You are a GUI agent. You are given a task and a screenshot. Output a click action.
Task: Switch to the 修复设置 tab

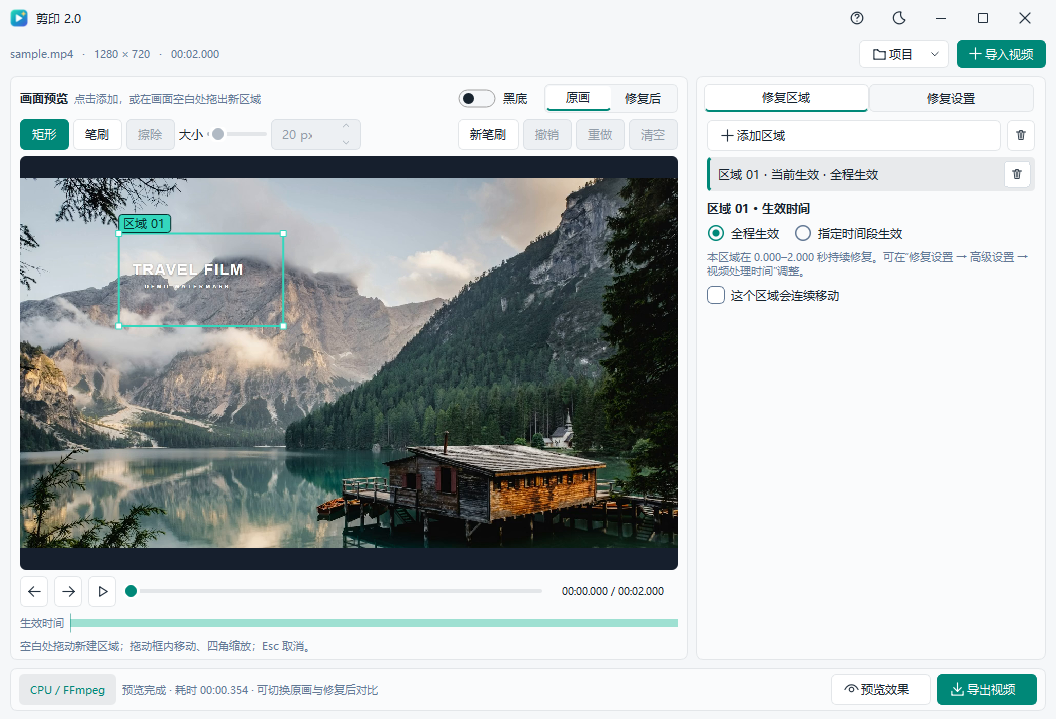tap(950, 98)
